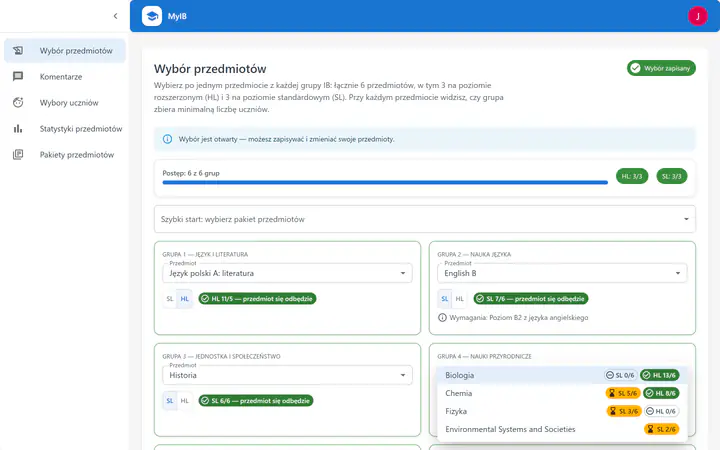Click the GRUPA 4 — NAUKI PRZYRODNICZE label

484,356
